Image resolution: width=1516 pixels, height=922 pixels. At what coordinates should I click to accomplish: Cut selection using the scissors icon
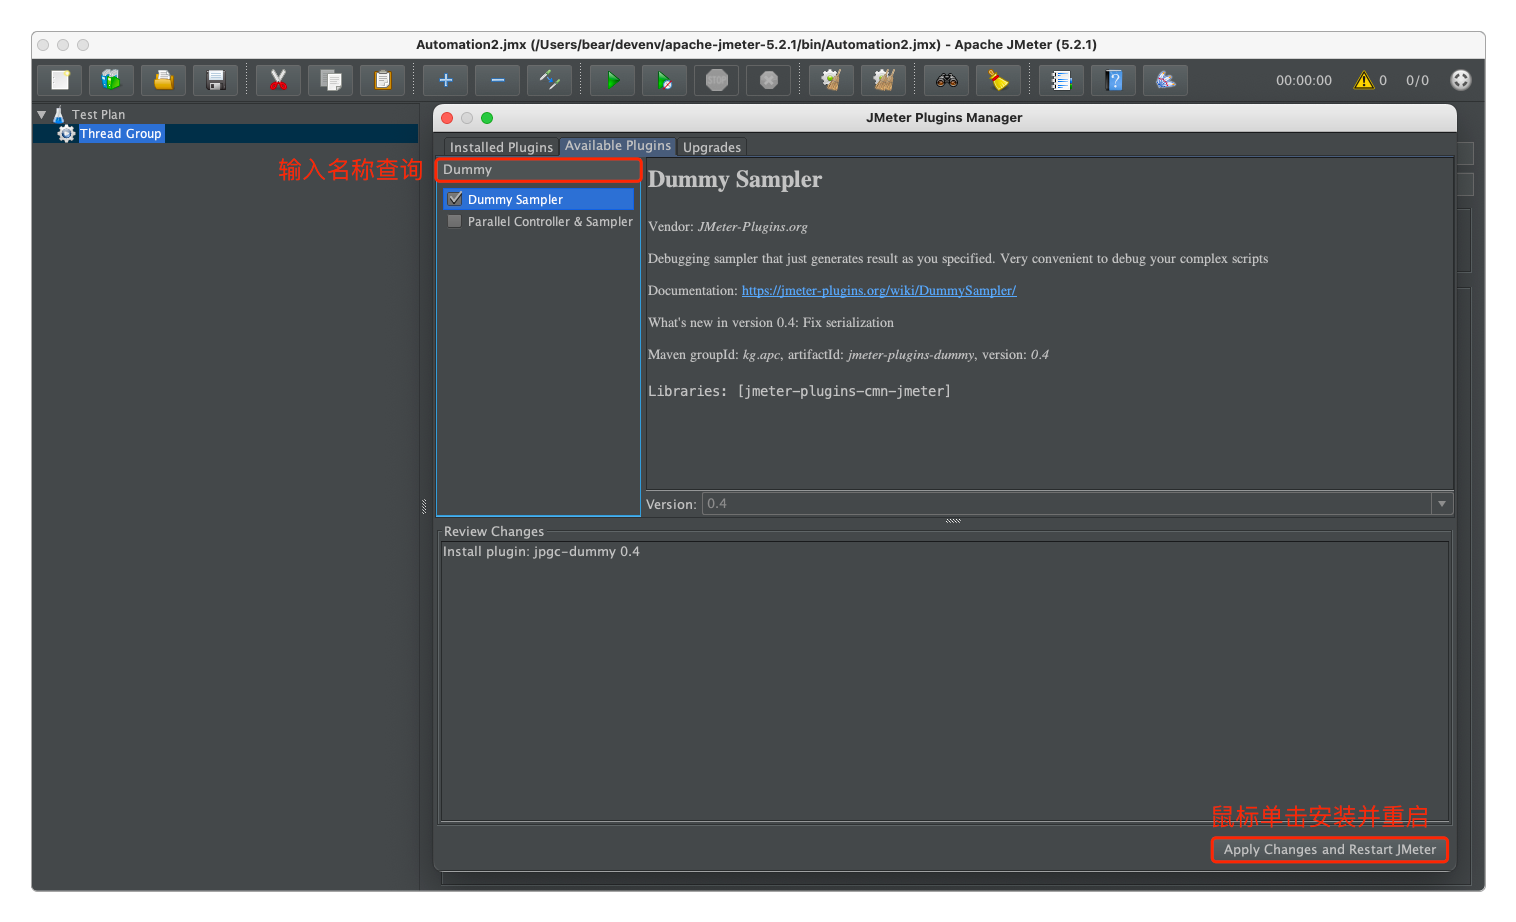[x=278, y=80]
